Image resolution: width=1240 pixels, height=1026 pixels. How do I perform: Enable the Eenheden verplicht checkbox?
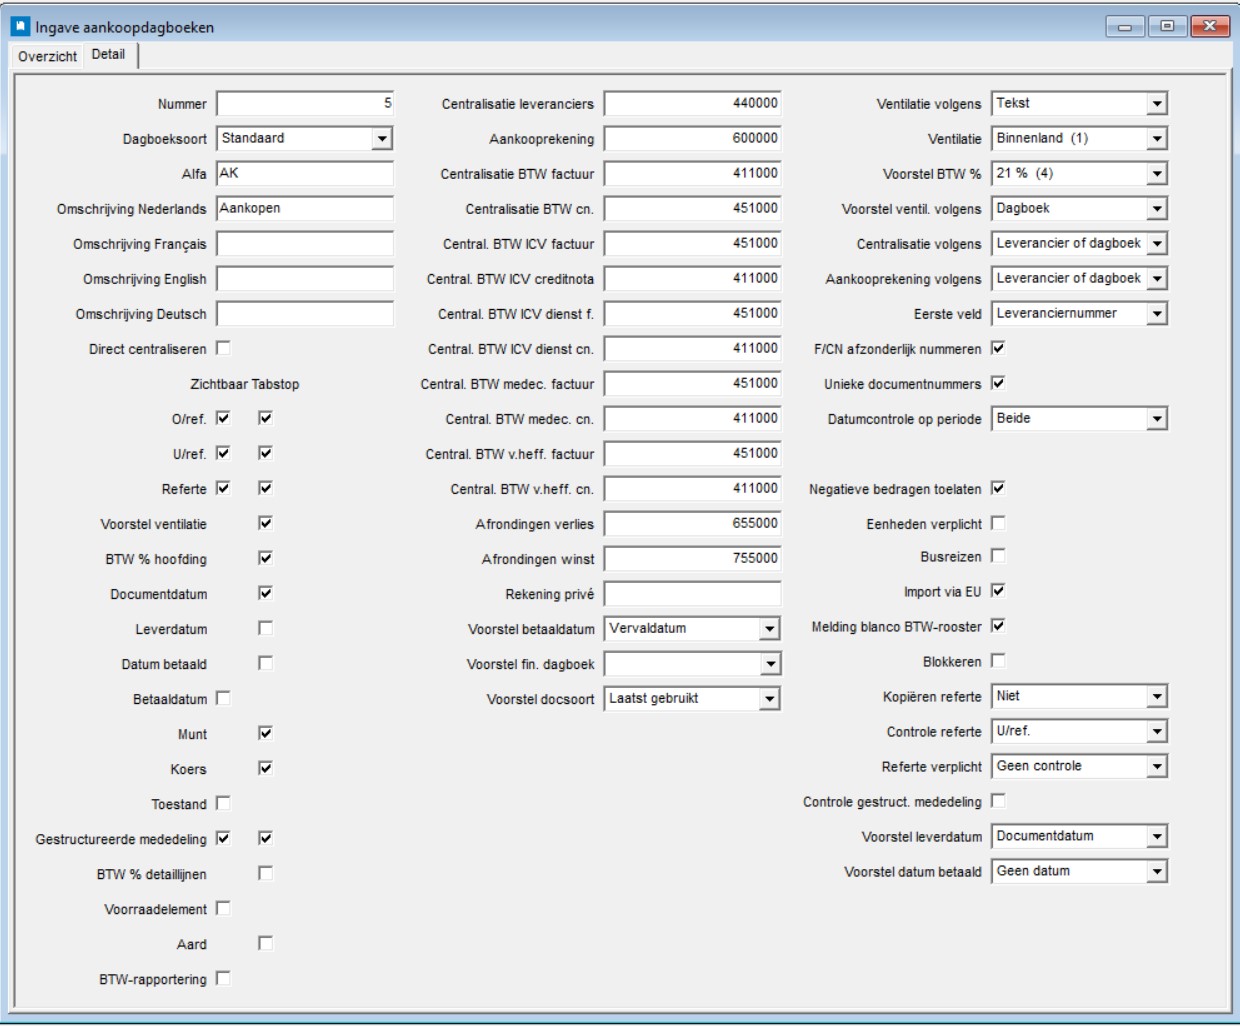(x=998, y=523)
